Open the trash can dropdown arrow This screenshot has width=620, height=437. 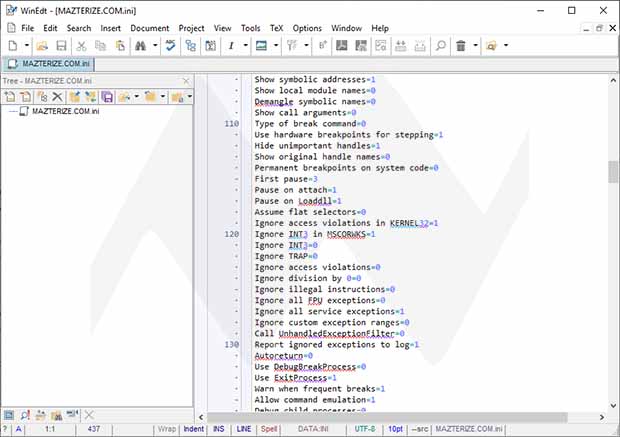tap(475, 45)
